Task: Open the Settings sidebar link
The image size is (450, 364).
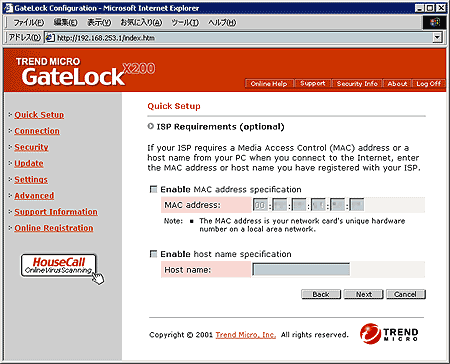Action: coord(31,179)
